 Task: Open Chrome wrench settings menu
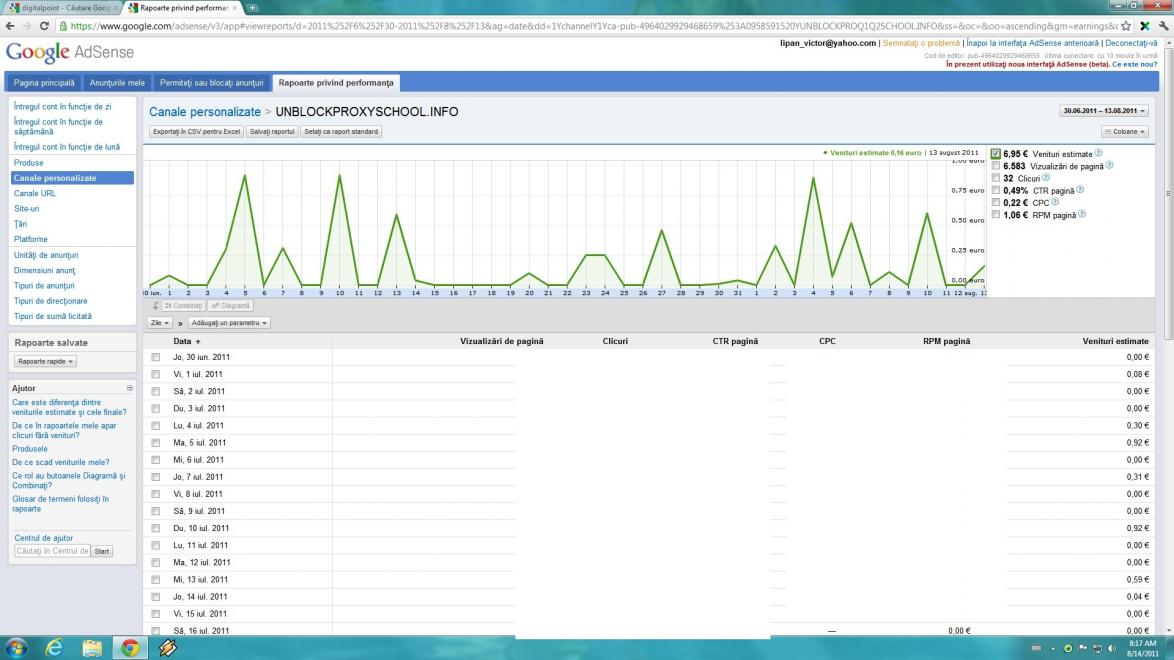tap(1162, 26)
